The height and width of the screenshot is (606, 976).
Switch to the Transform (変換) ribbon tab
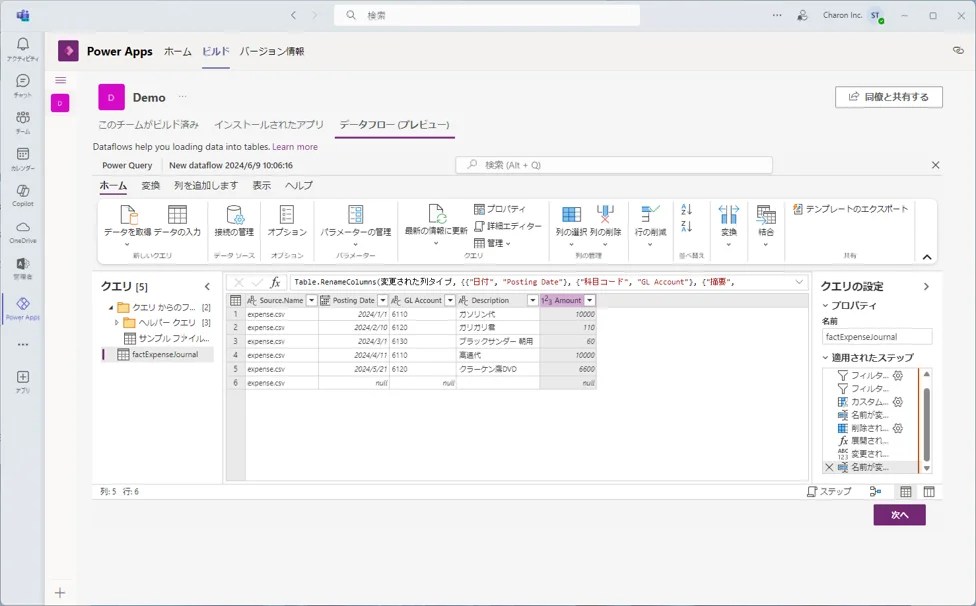pyautogui.click(x=151, y=185)
